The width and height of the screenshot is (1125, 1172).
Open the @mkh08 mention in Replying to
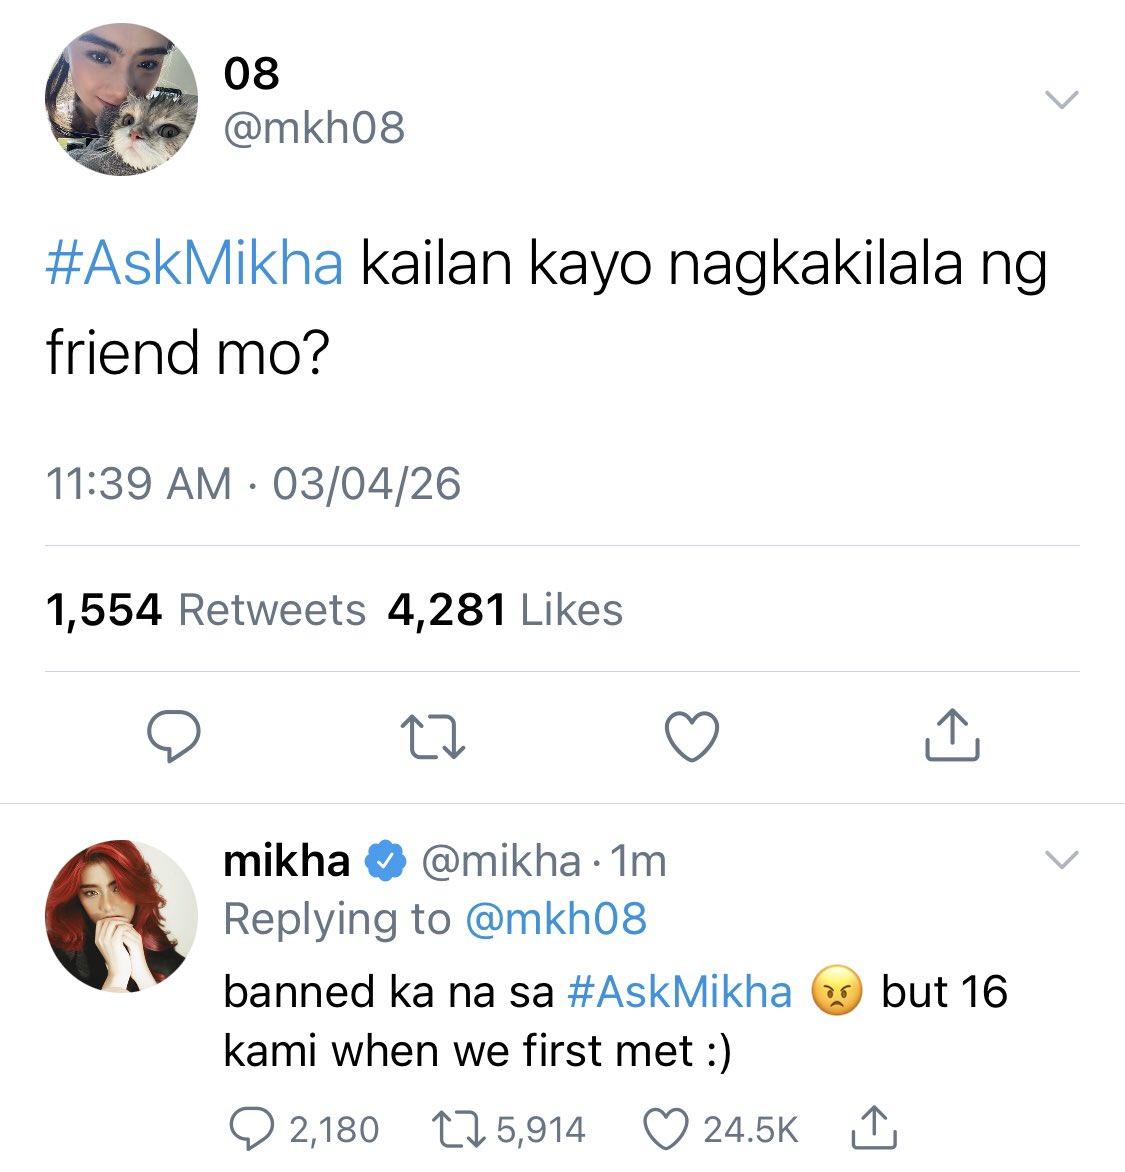point(555,919)
